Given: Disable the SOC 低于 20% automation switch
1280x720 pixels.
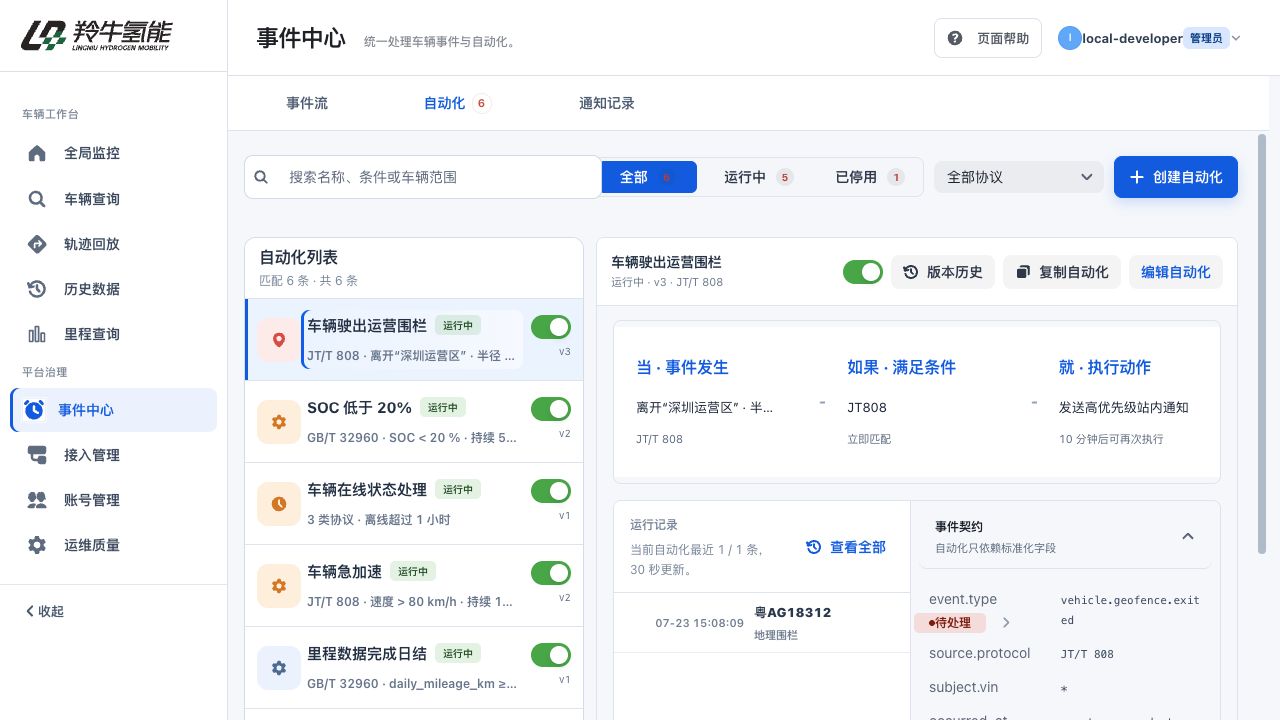Looking at the screenshot, I should click(x=551, y=409).
